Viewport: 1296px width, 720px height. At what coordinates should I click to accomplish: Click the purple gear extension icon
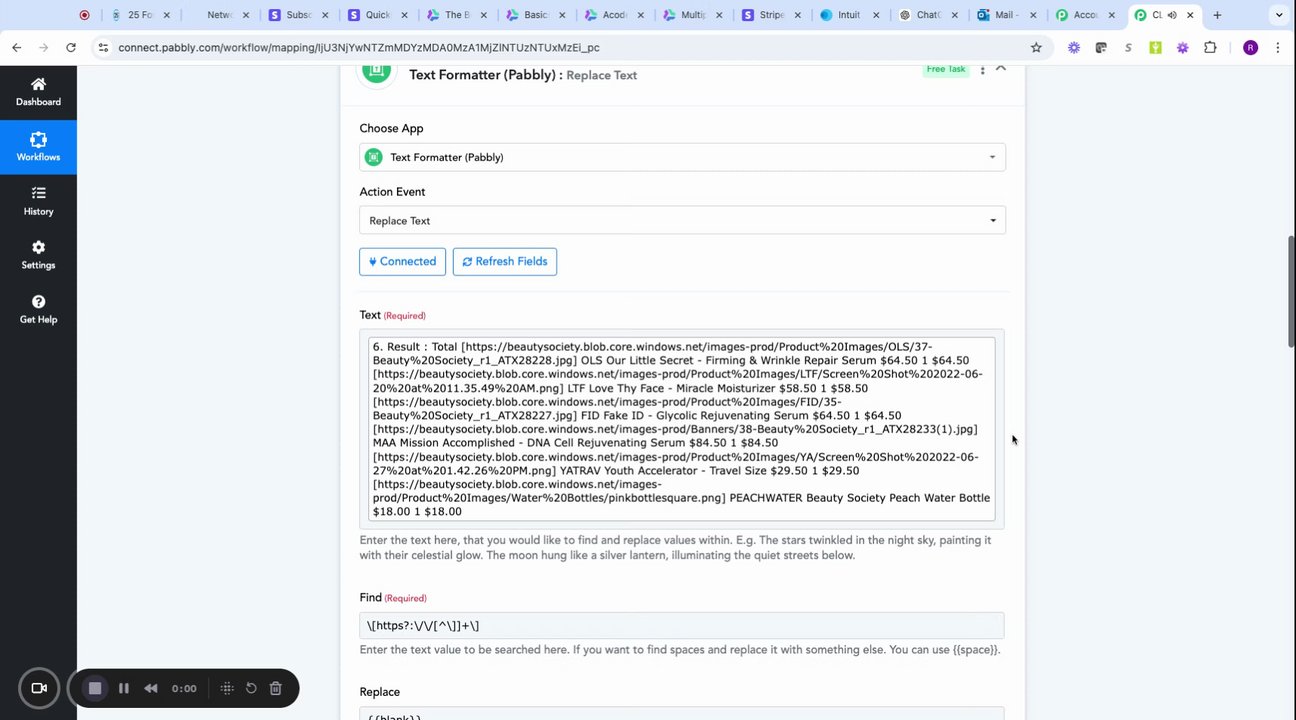click(1183, 47)
